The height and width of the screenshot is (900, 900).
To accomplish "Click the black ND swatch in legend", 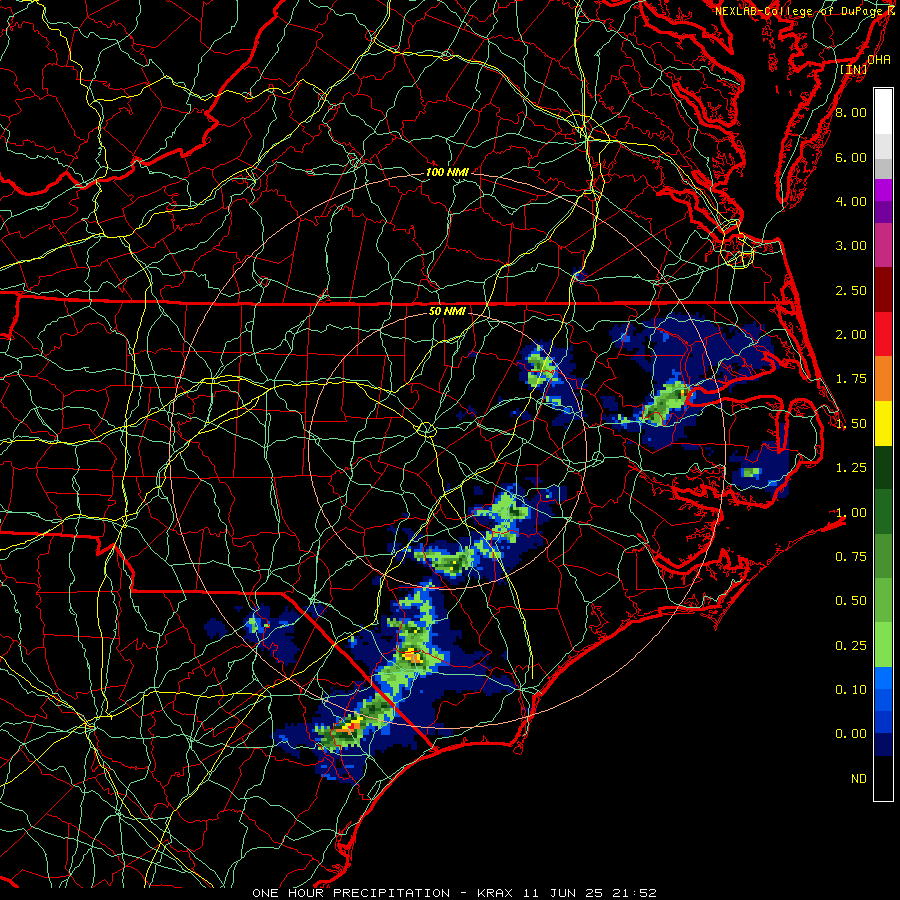I will [x=883, y=778].
